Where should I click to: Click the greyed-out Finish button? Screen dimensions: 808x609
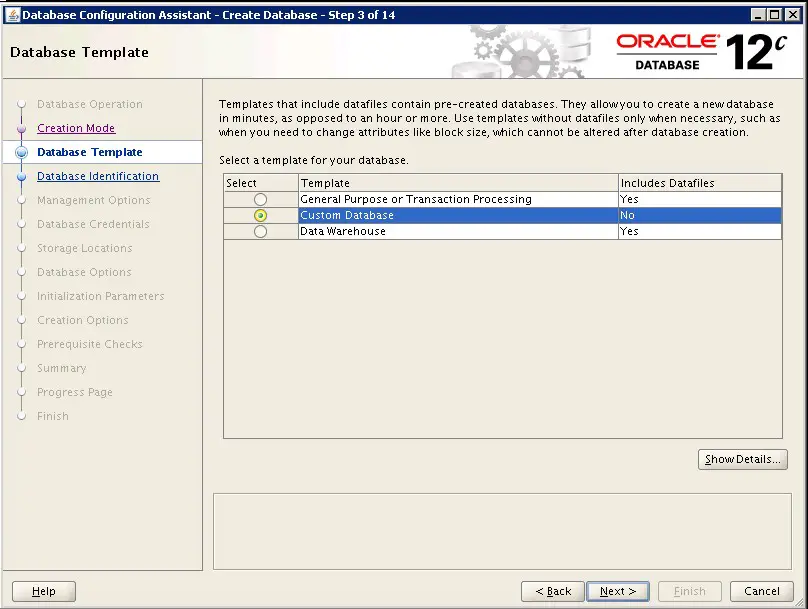pos(689,591)
